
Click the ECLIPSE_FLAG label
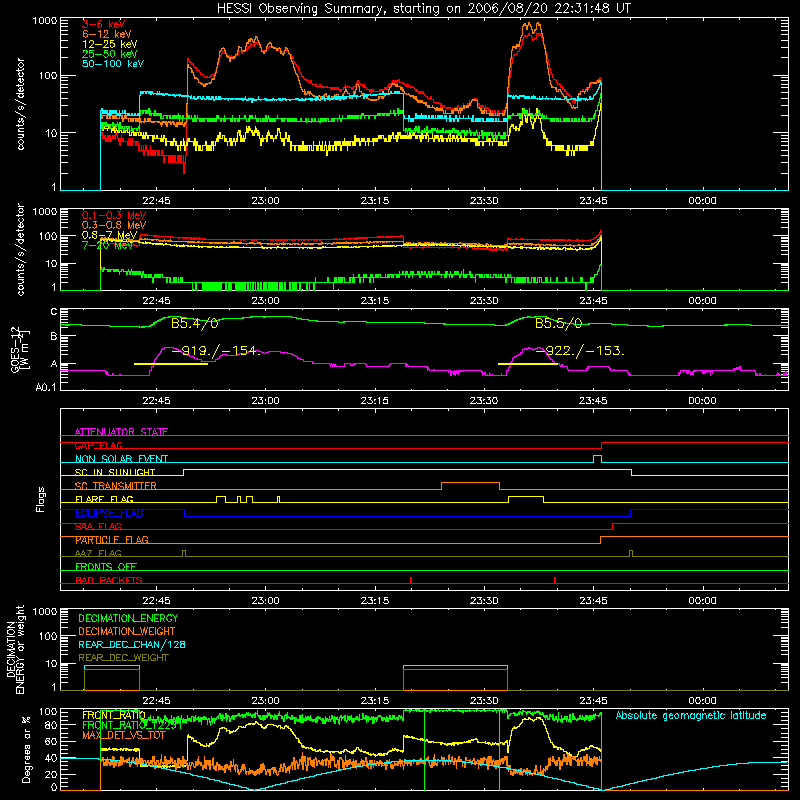[x=109, y=513]
